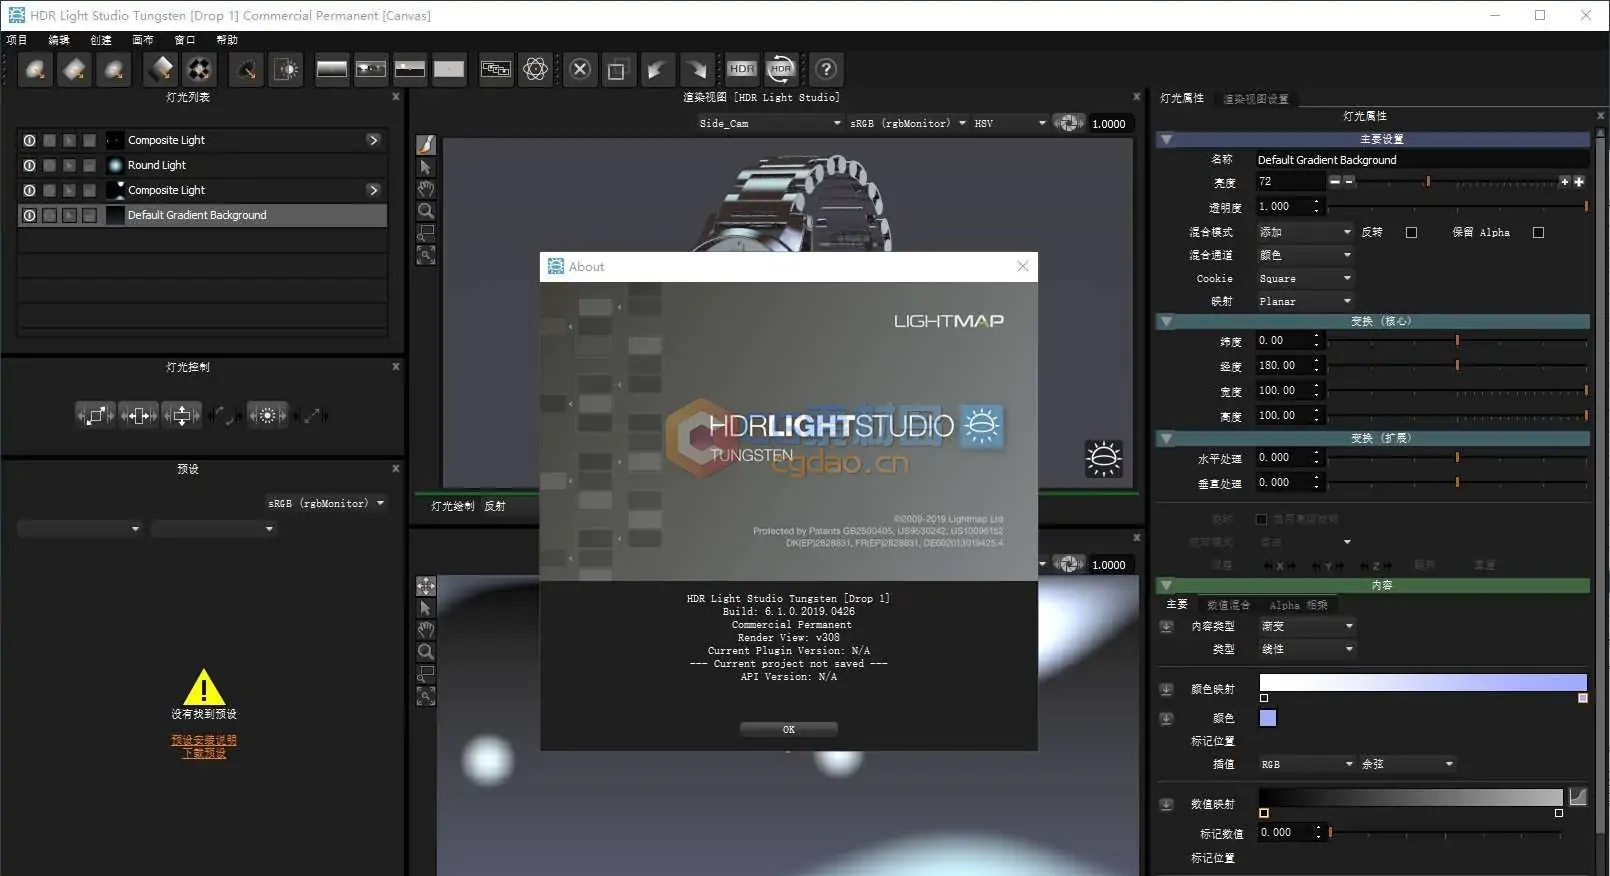This screenshot has width=1610, height=876.
Task: Increment the 透明度 opacity stepper
Action: pos(1316,202)
